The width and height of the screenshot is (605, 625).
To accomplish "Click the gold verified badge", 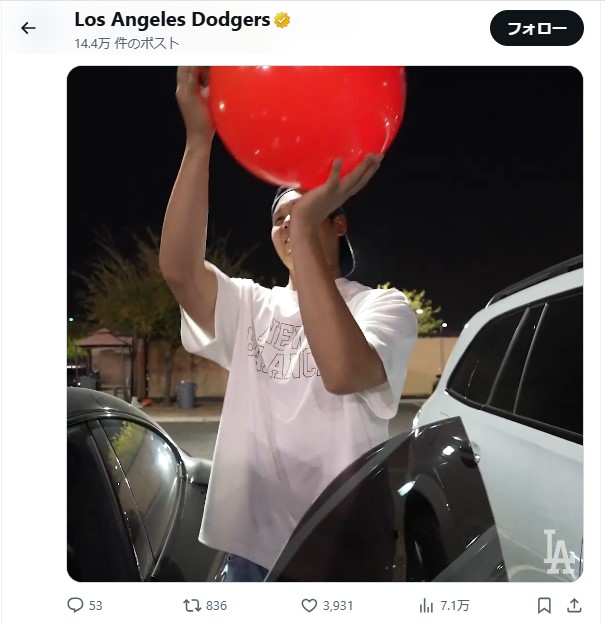I will point(282,20).
